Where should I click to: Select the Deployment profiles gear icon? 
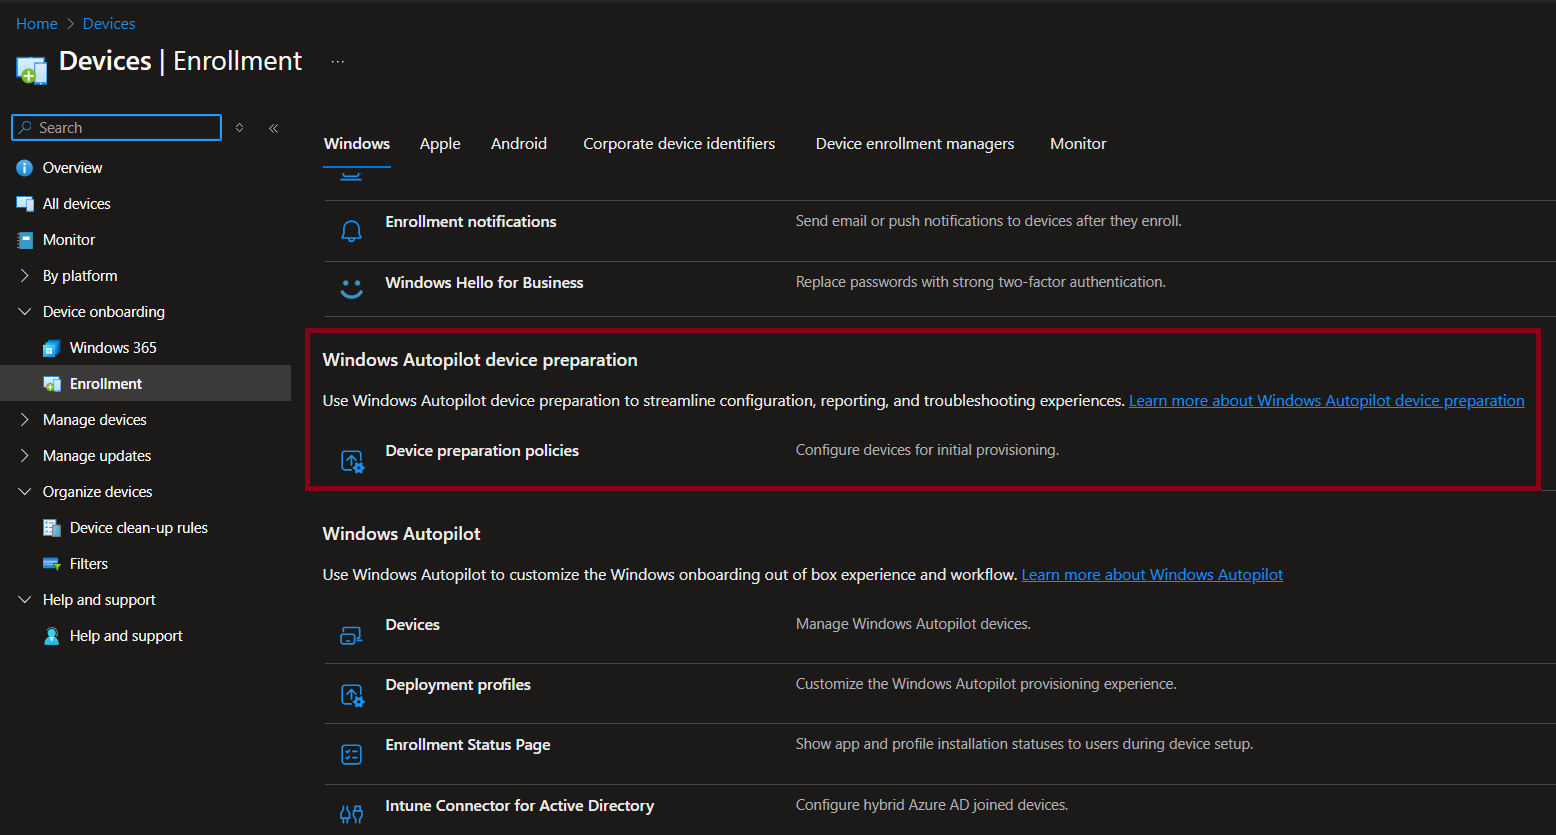click(351, 693)
